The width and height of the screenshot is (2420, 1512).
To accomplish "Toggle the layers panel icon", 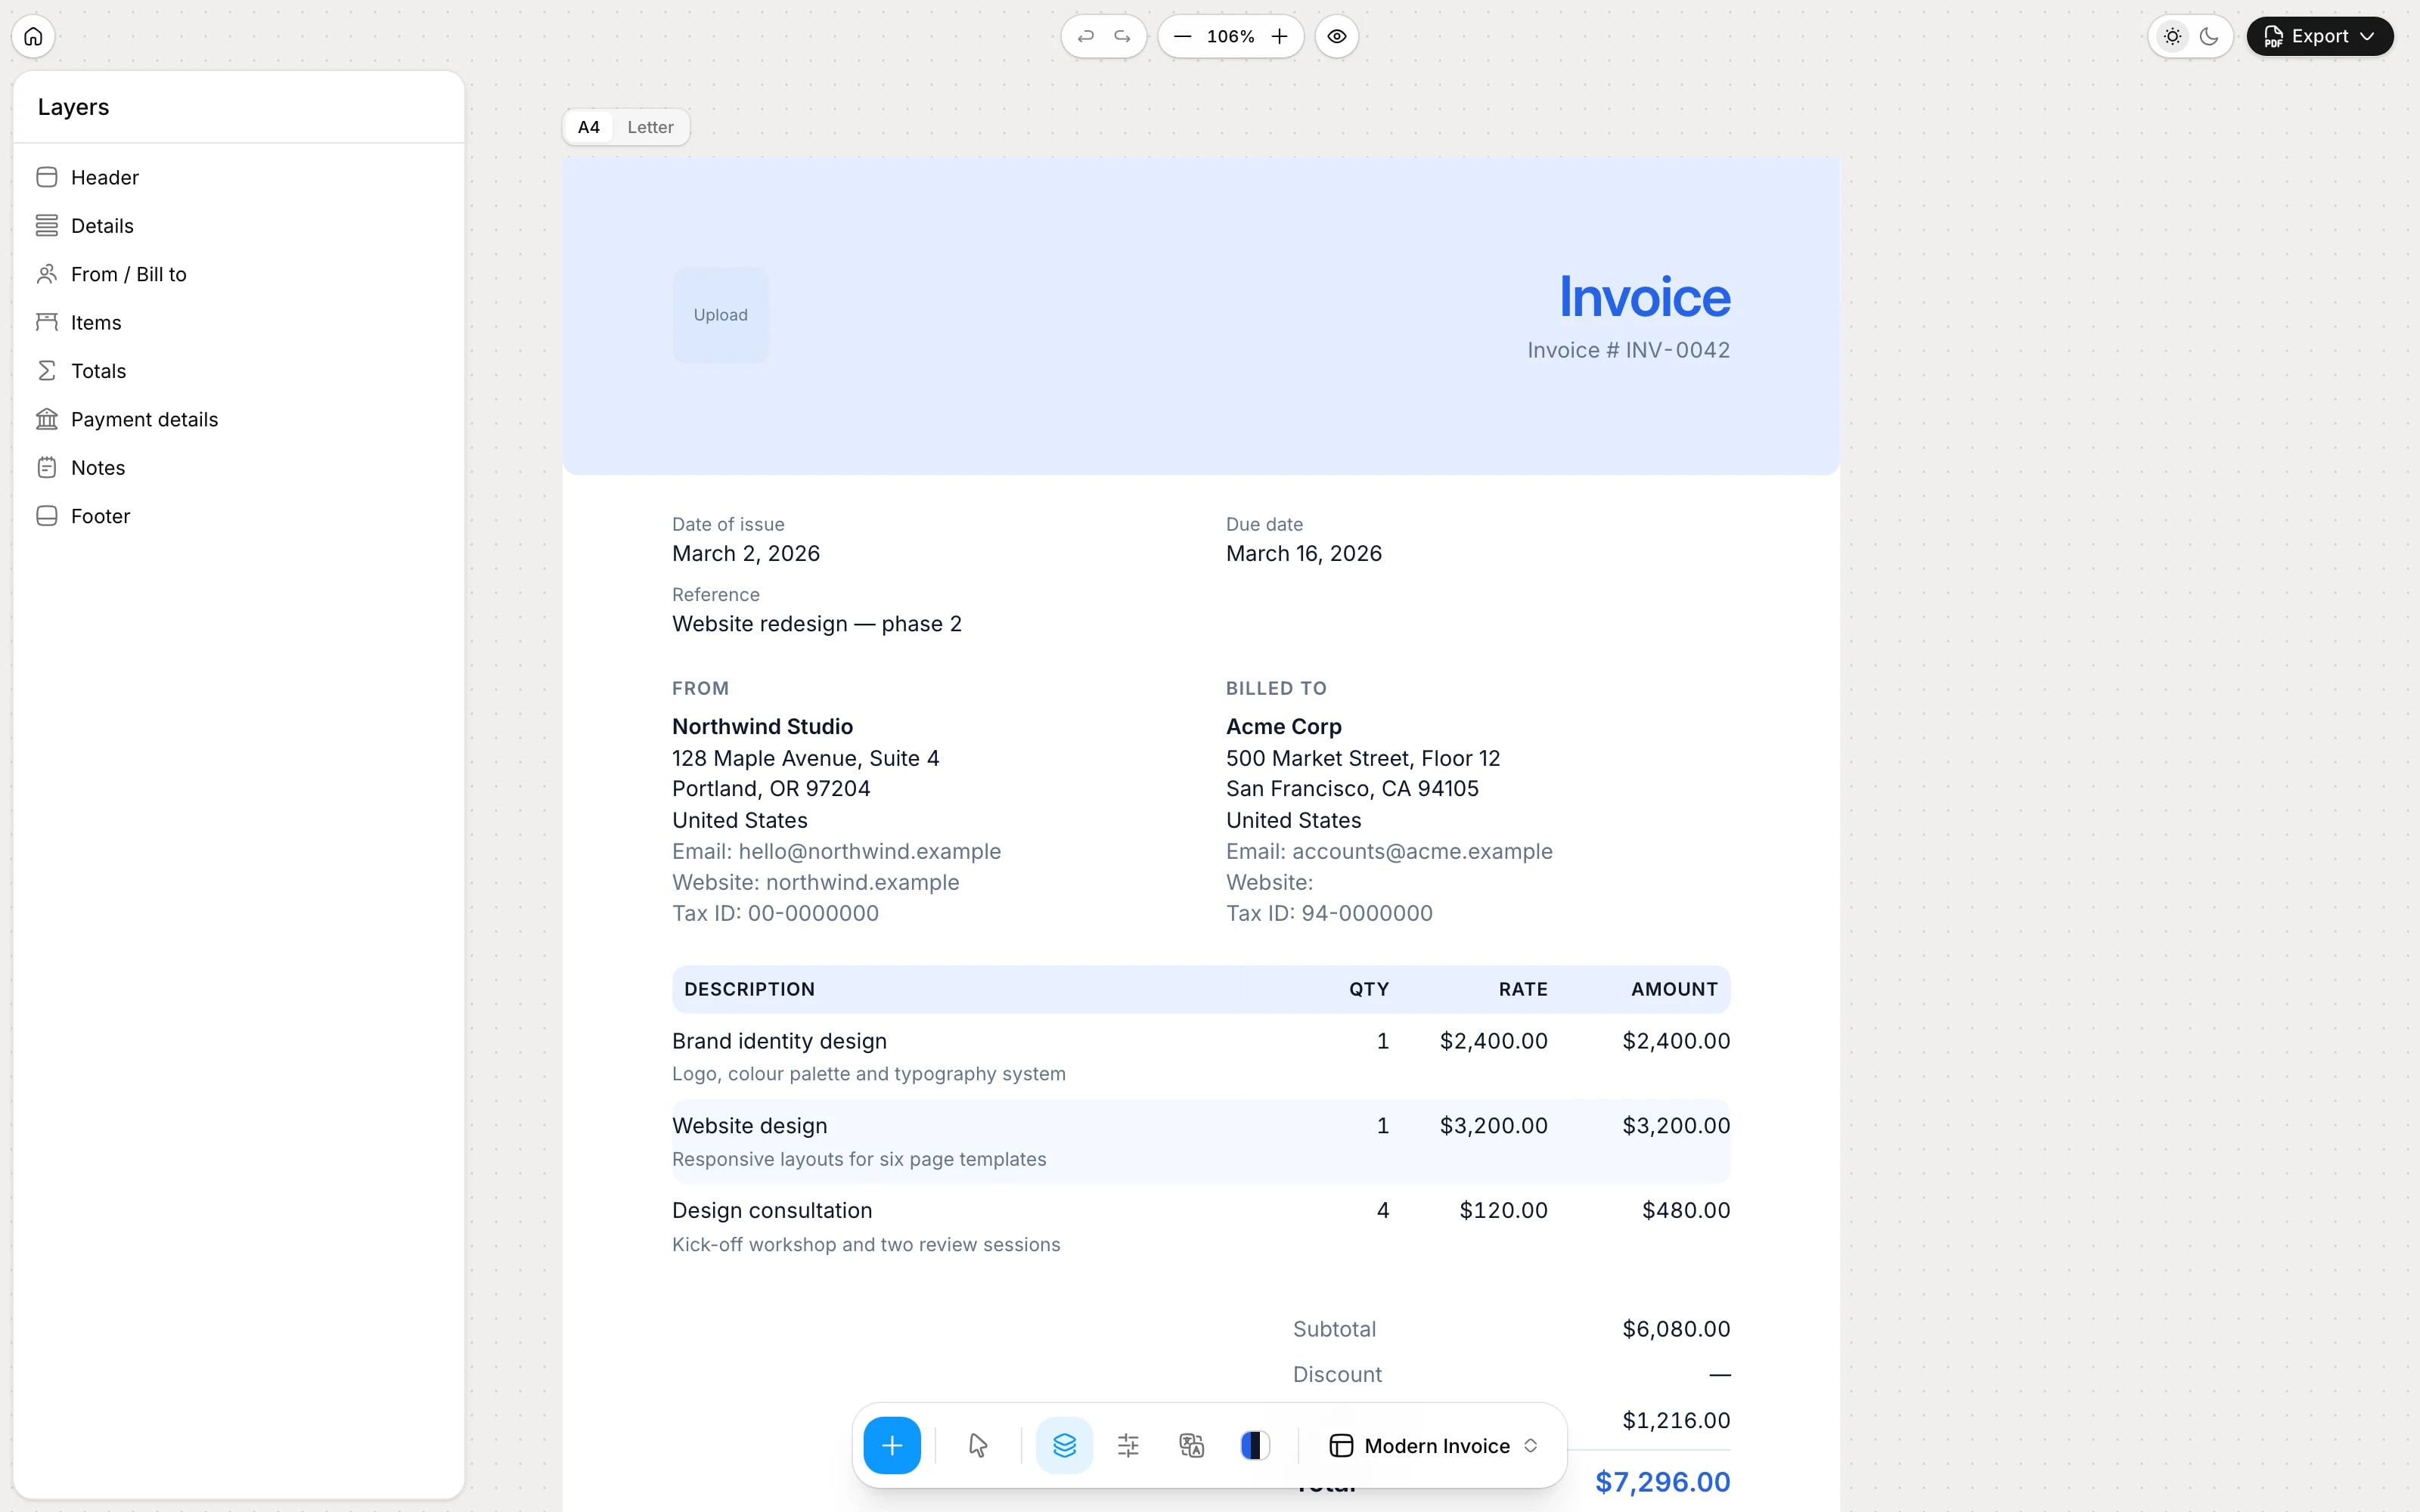I will pos(1064,1445).
